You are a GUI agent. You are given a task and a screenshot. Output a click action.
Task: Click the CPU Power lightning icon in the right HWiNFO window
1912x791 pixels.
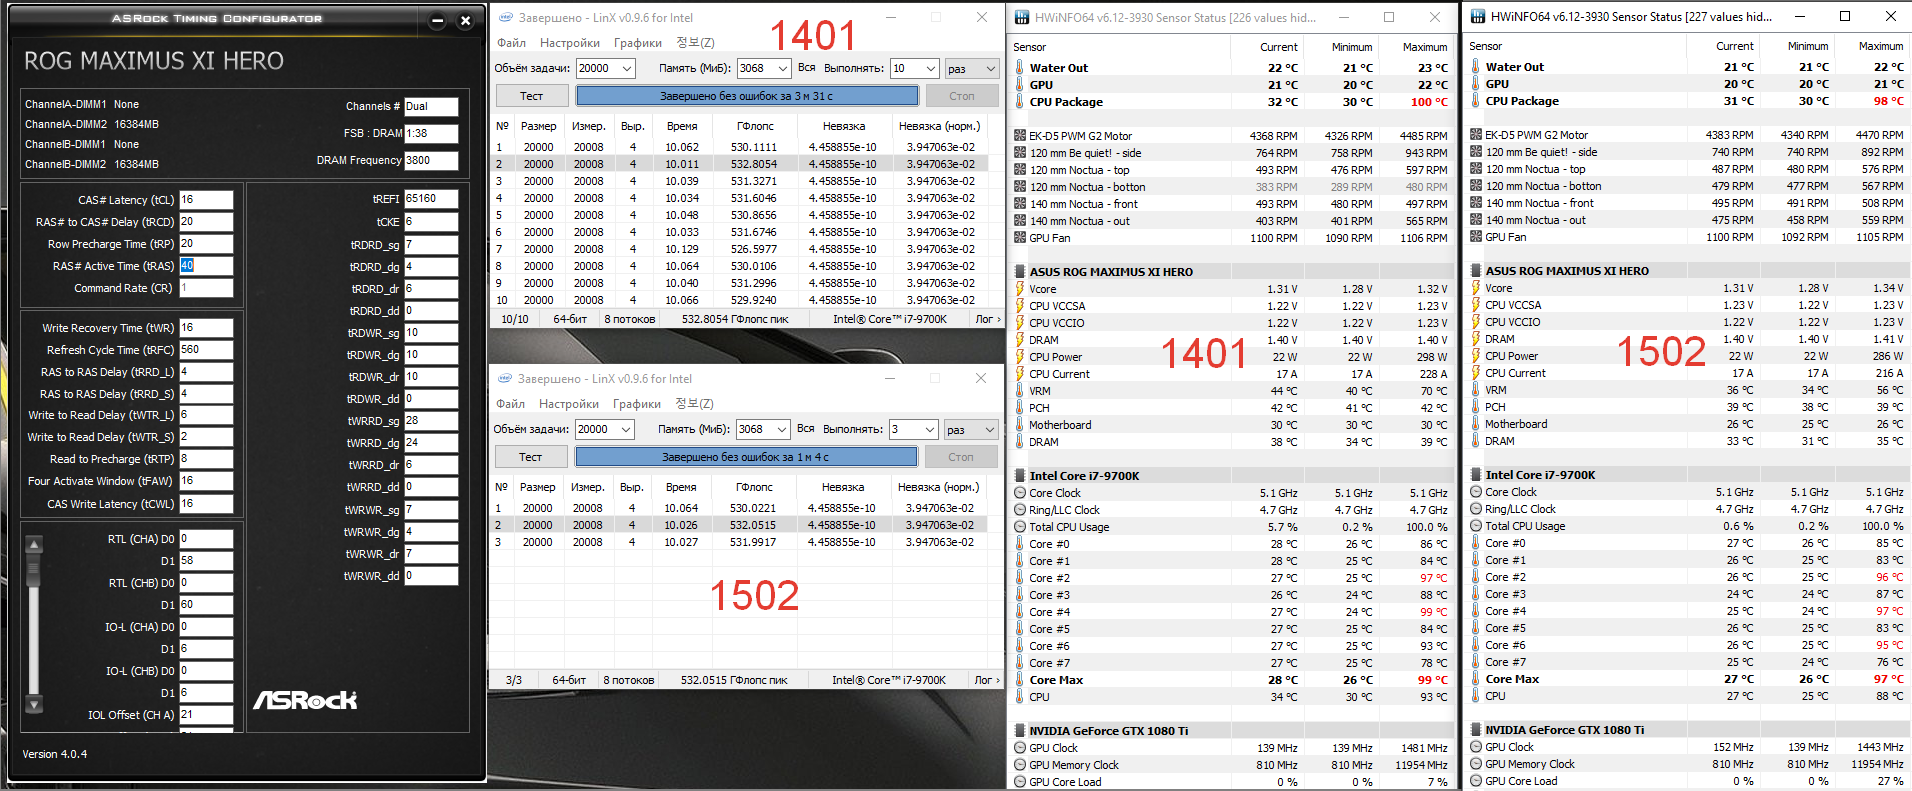(x=1475, y=356)
